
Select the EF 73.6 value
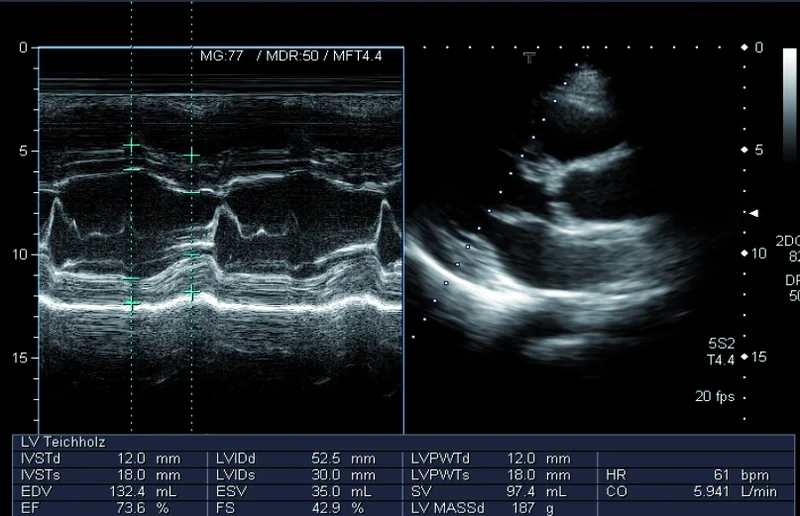pos(131,508)
